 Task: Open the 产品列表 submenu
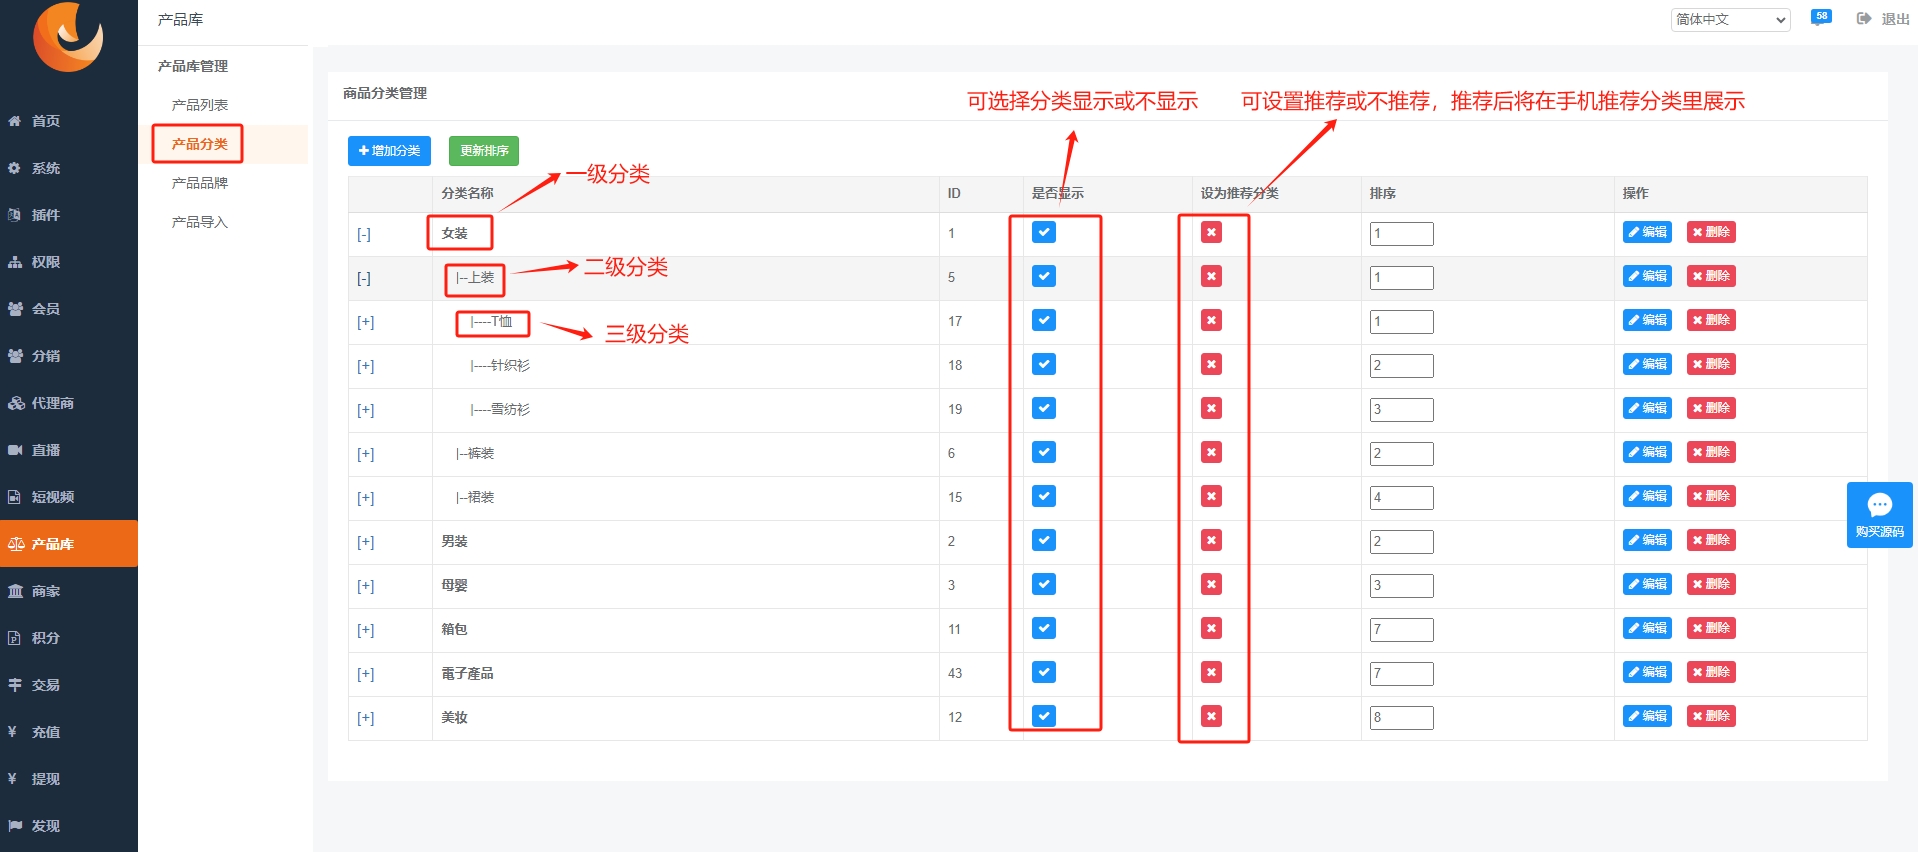[x=199, y=105]
